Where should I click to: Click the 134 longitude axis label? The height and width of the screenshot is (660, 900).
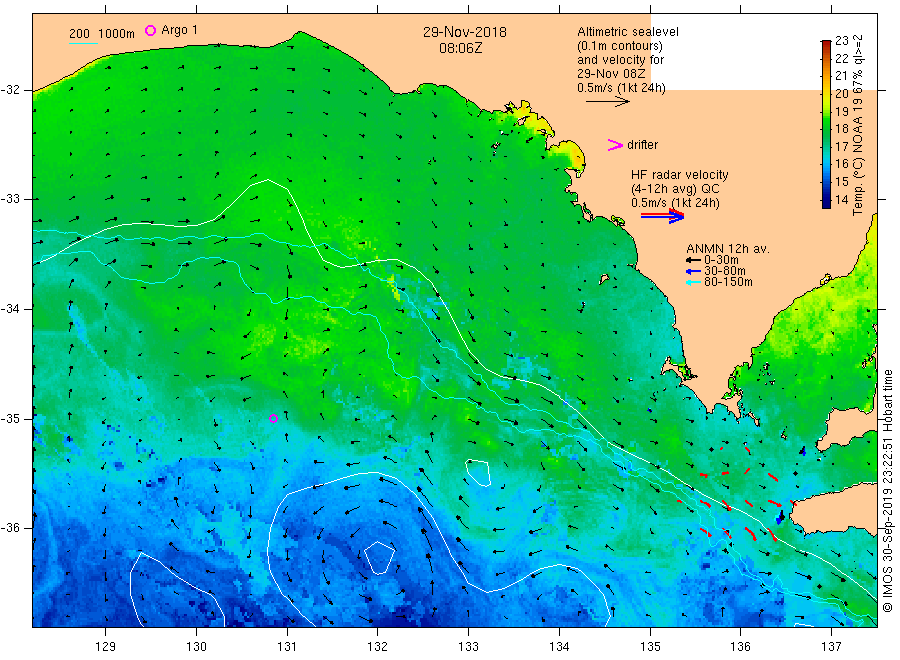559,647
